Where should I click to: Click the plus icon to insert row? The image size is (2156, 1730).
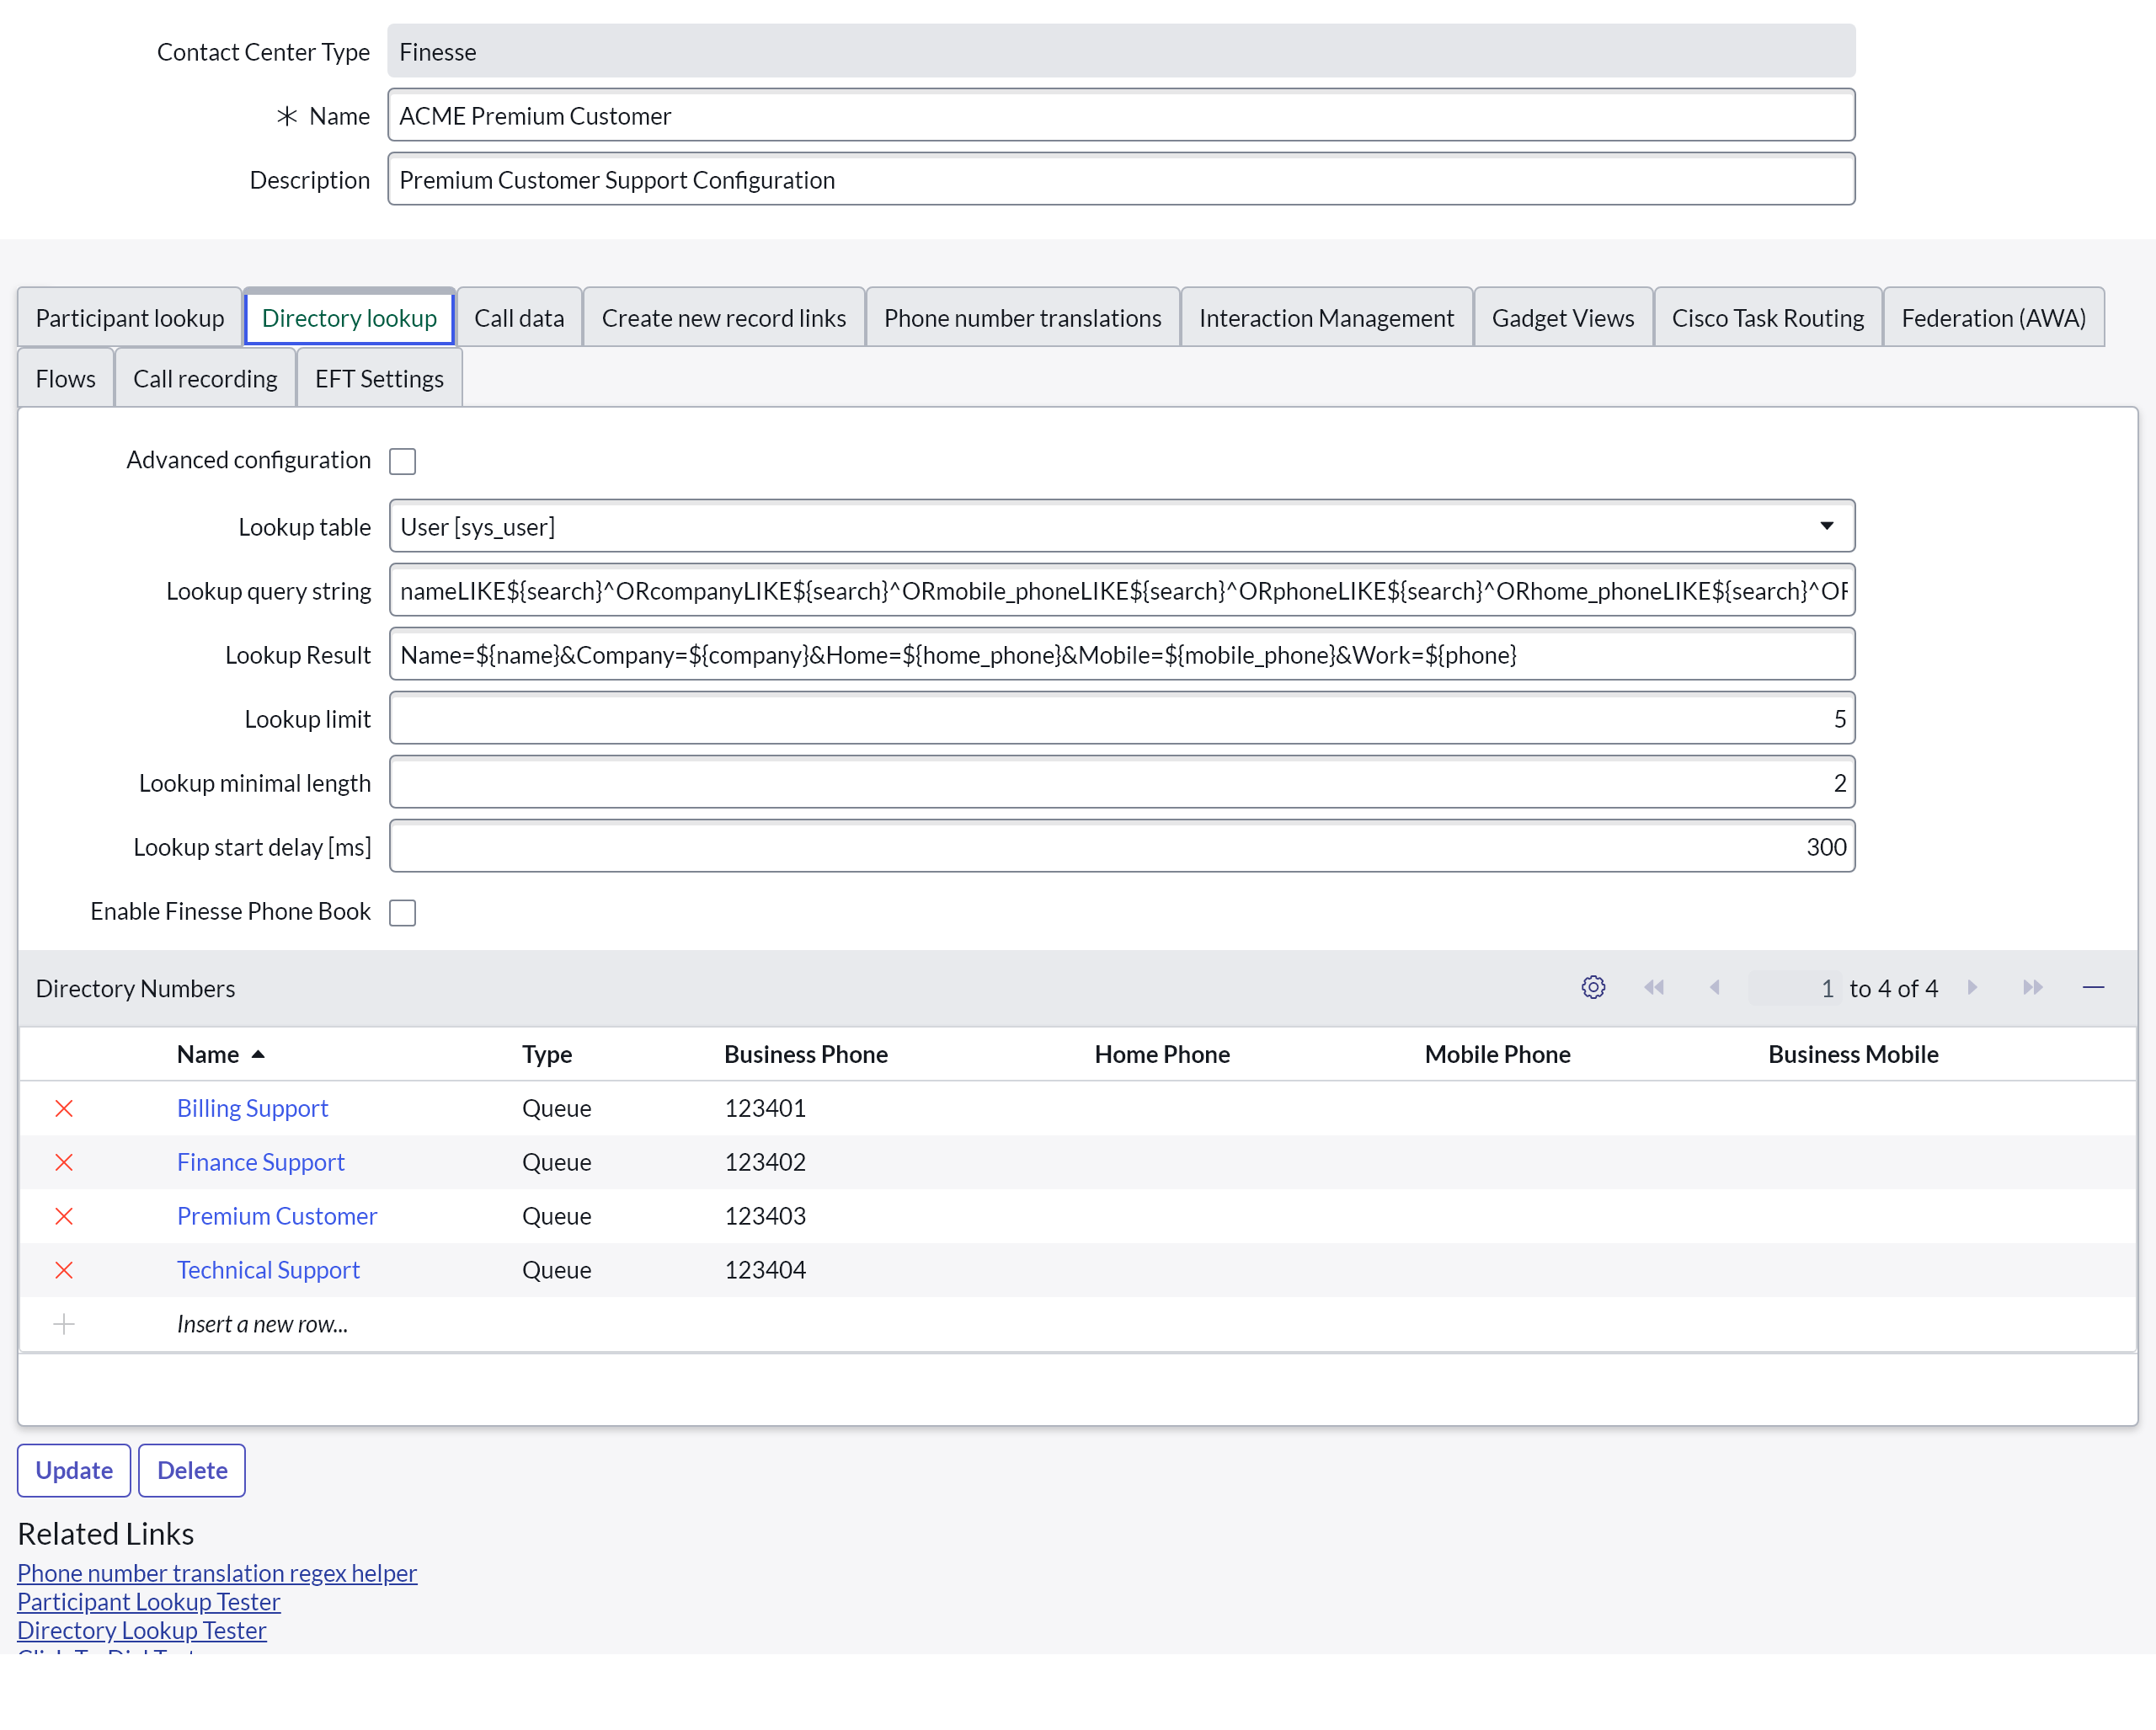[x=64, y=1324]
